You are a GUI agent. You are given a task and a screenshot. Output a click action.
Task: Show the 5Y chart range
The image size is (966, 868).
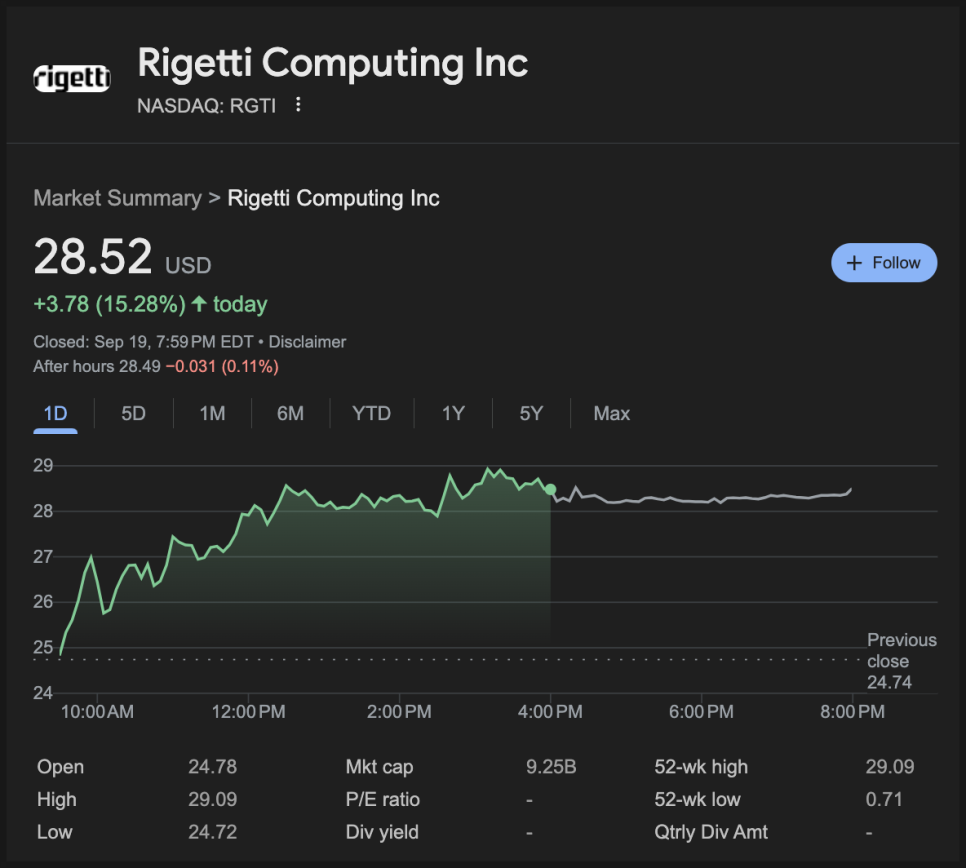click(531, 413)
